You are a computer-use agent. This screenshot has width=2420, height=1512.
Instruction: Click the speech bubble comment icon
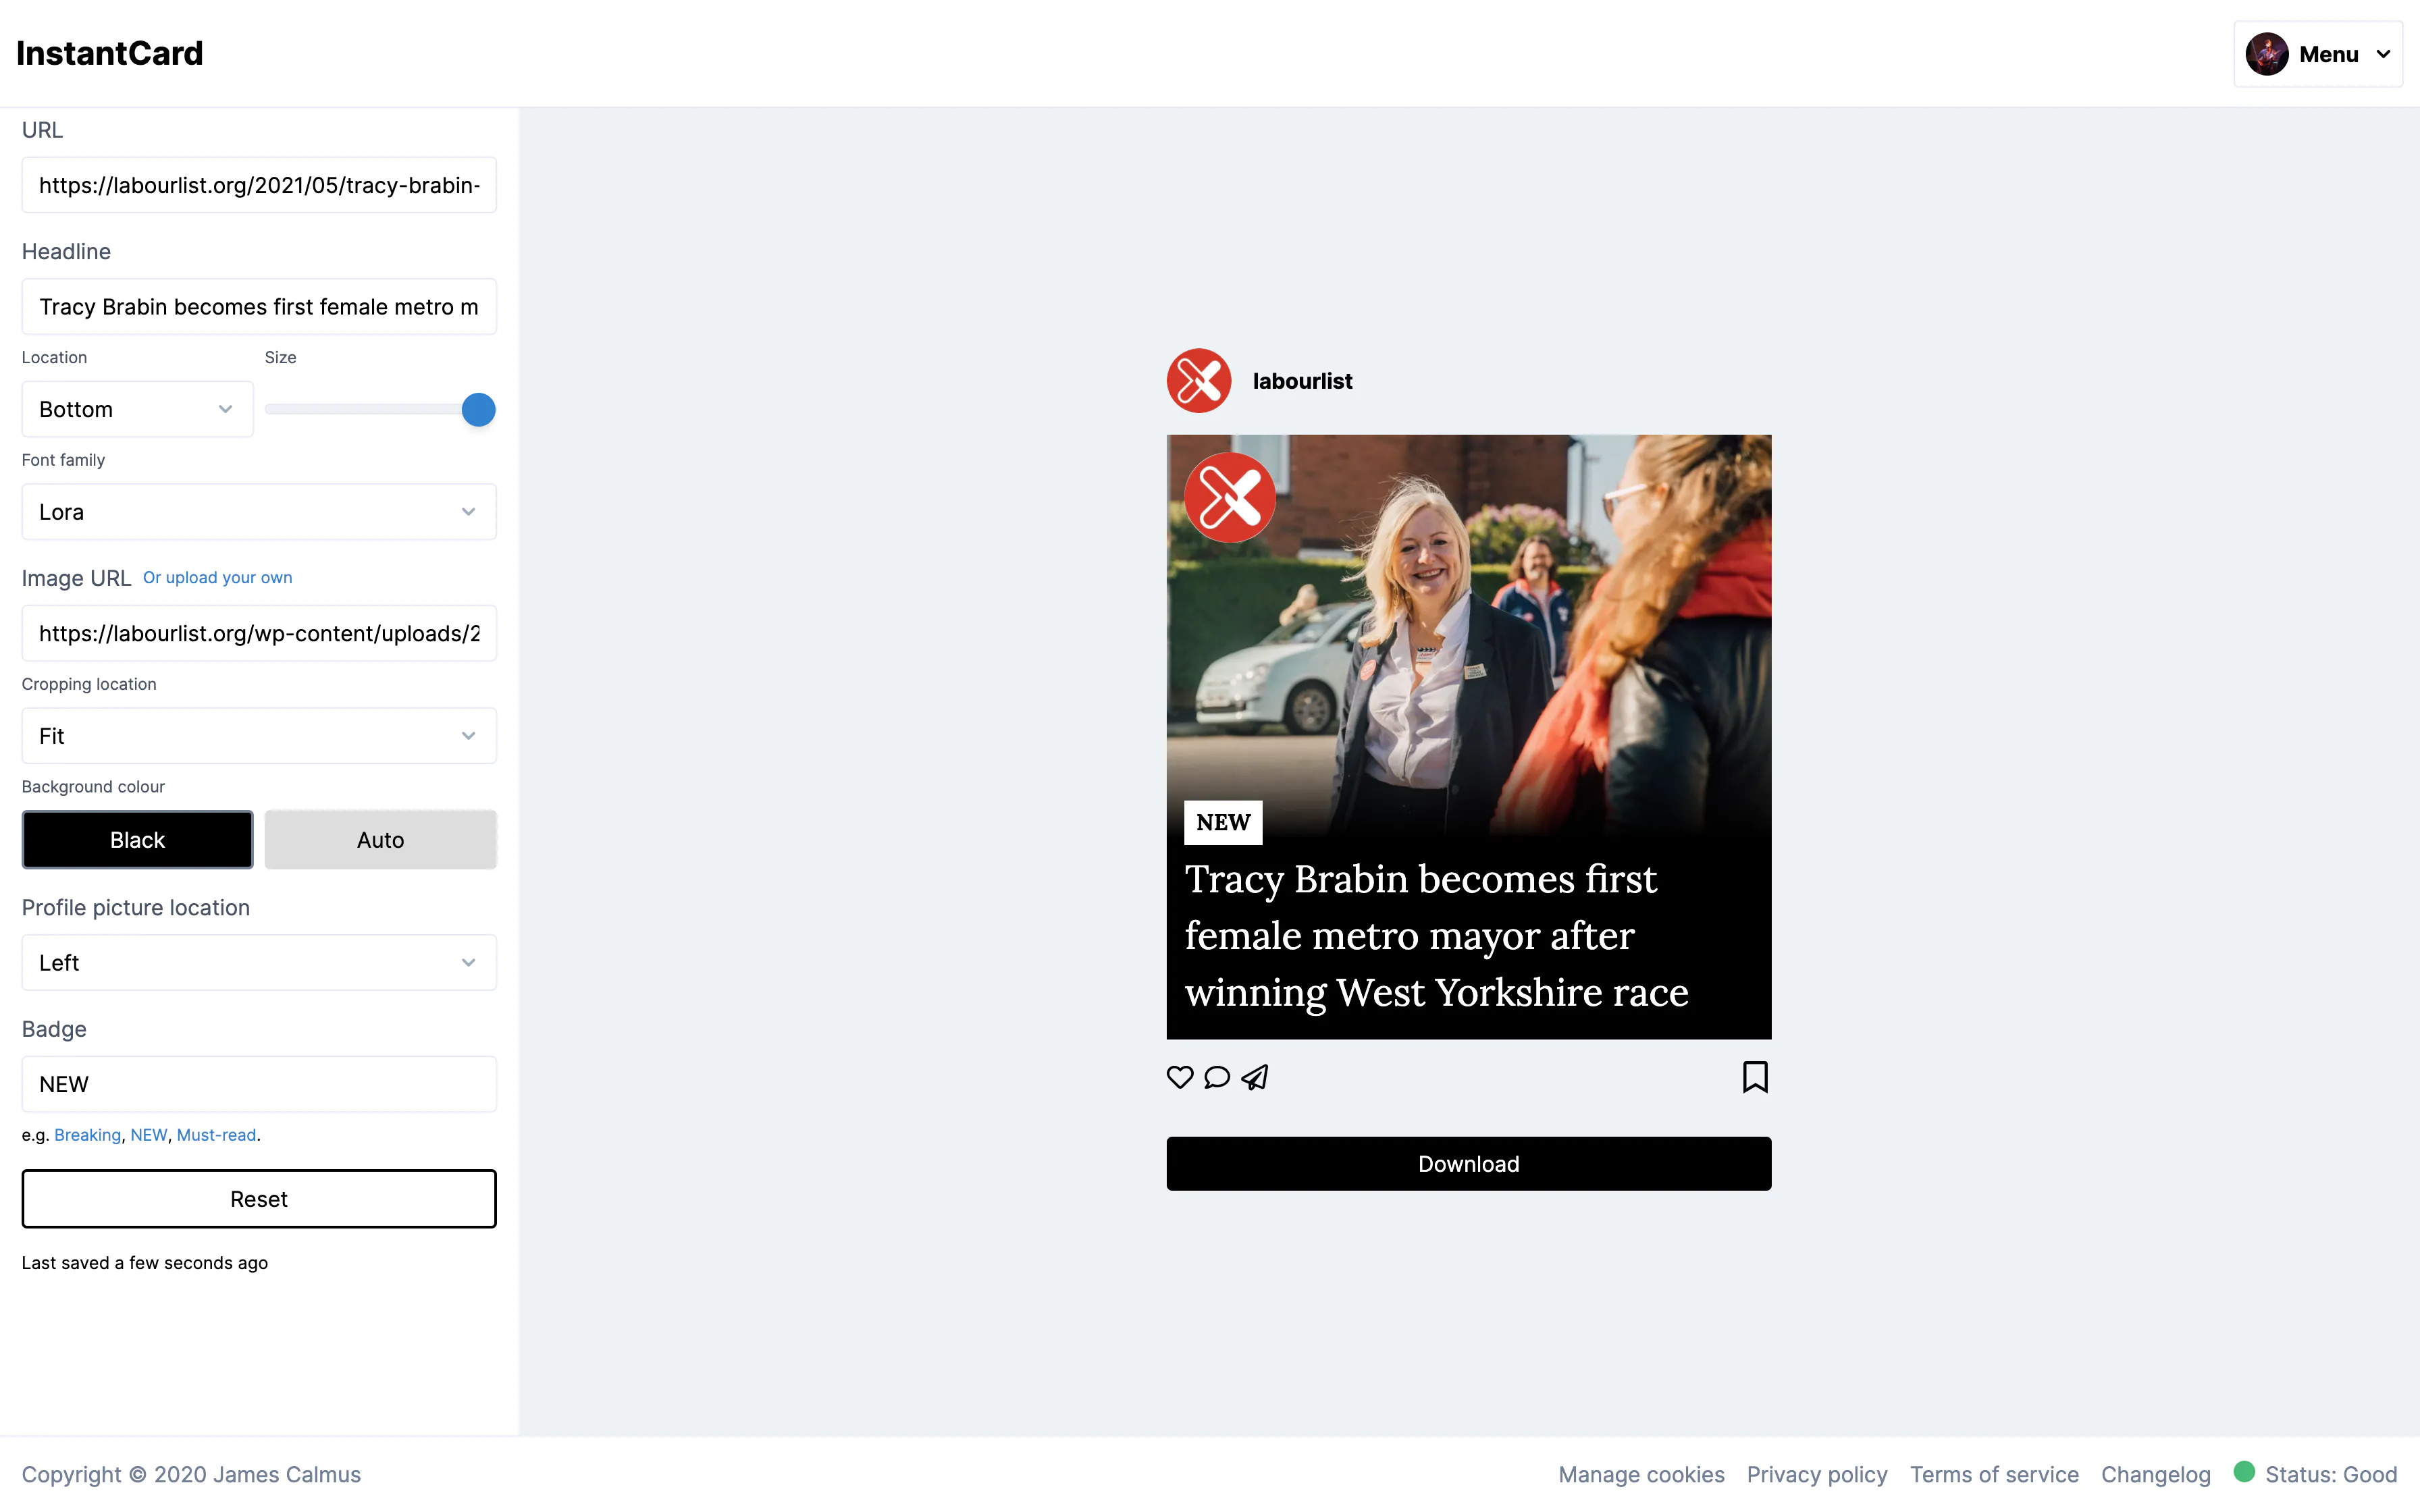[x=1217, y=1077]
